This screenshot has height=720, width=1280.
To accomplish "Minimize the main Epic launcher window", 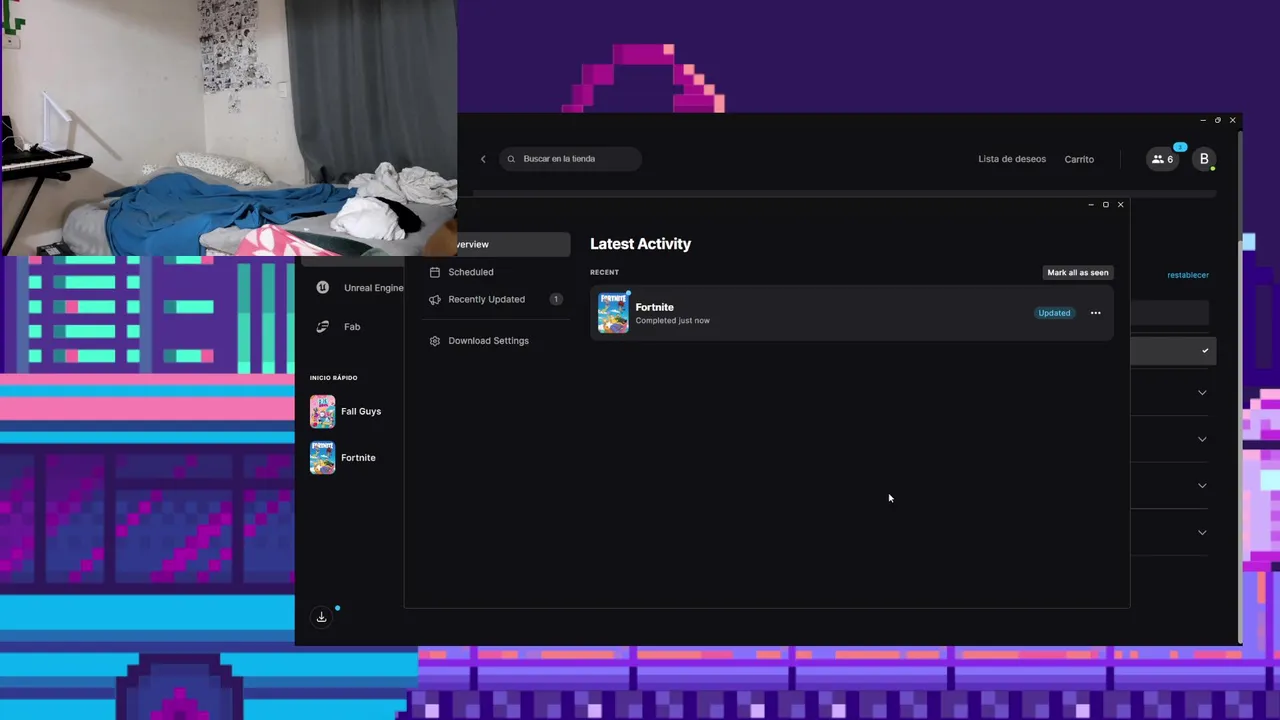I will [1203, 120].
